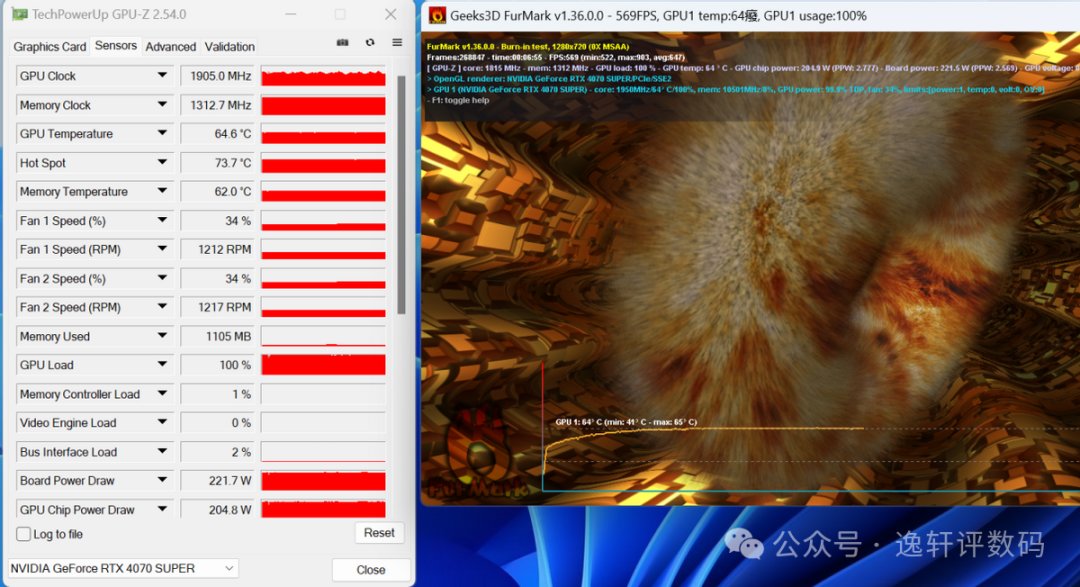The height and width of the screenshot is (587, 1080).
Task: Enable the Log to file checkbox
Action: tap(23, 534)
